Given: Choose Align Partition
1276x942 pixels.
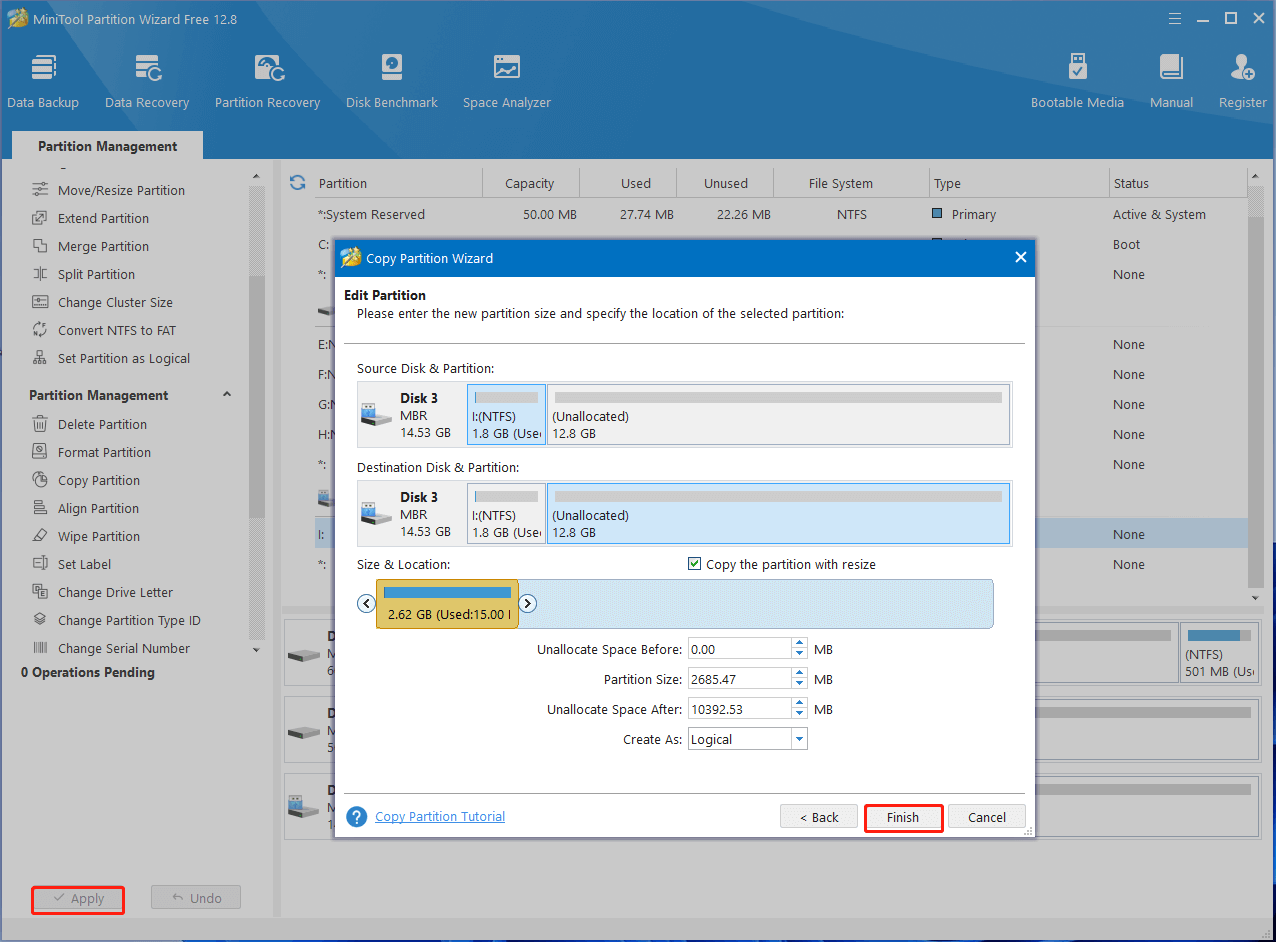Looking at the screenshot, I should pyautogui.click(x=98, y=508).
